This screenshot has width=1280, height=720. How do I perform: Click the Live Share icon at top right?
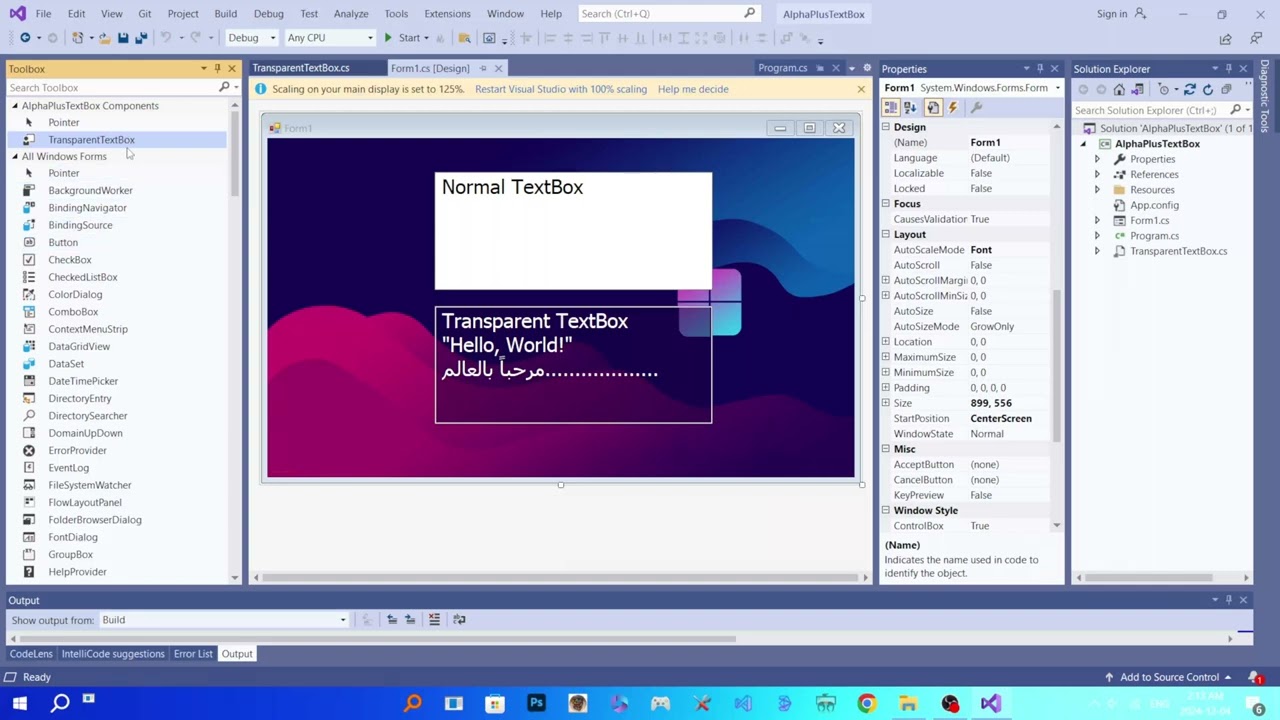click(x=1226, y=39)
